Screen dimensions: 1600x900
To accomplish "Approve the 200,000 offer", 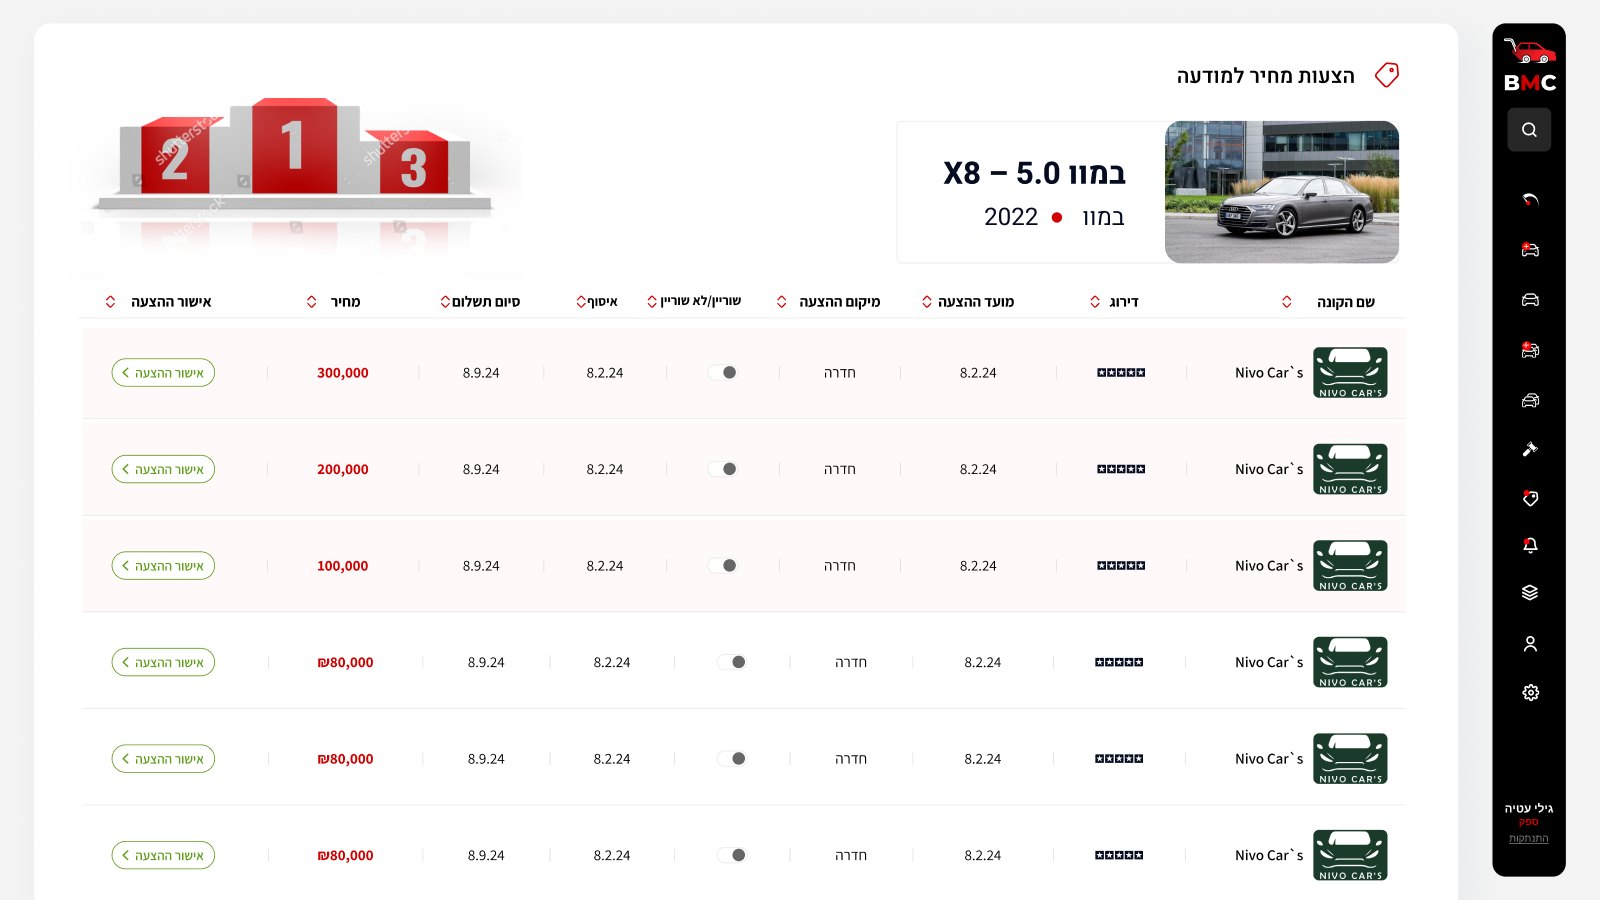I will pos(163,469).
